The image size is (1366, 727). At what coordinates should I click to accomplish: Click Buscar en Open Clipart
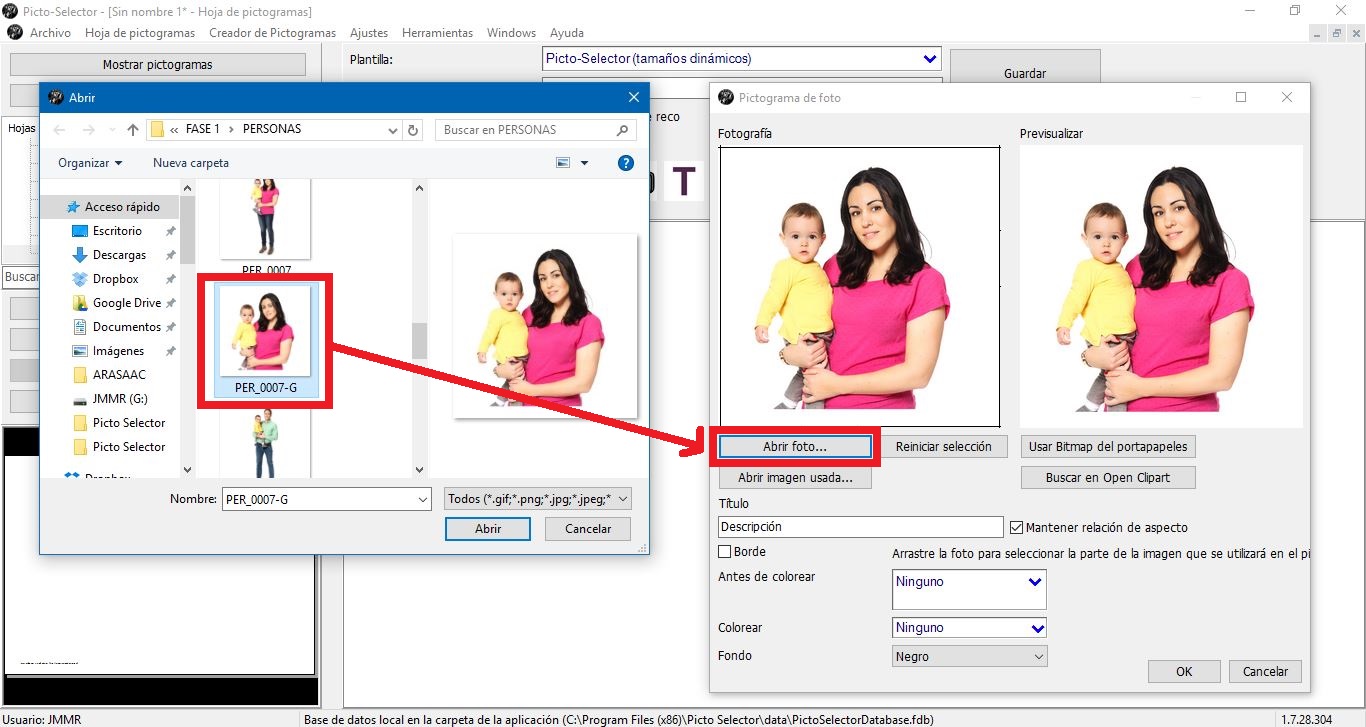pyautogui.click(x=1107, y=477)
